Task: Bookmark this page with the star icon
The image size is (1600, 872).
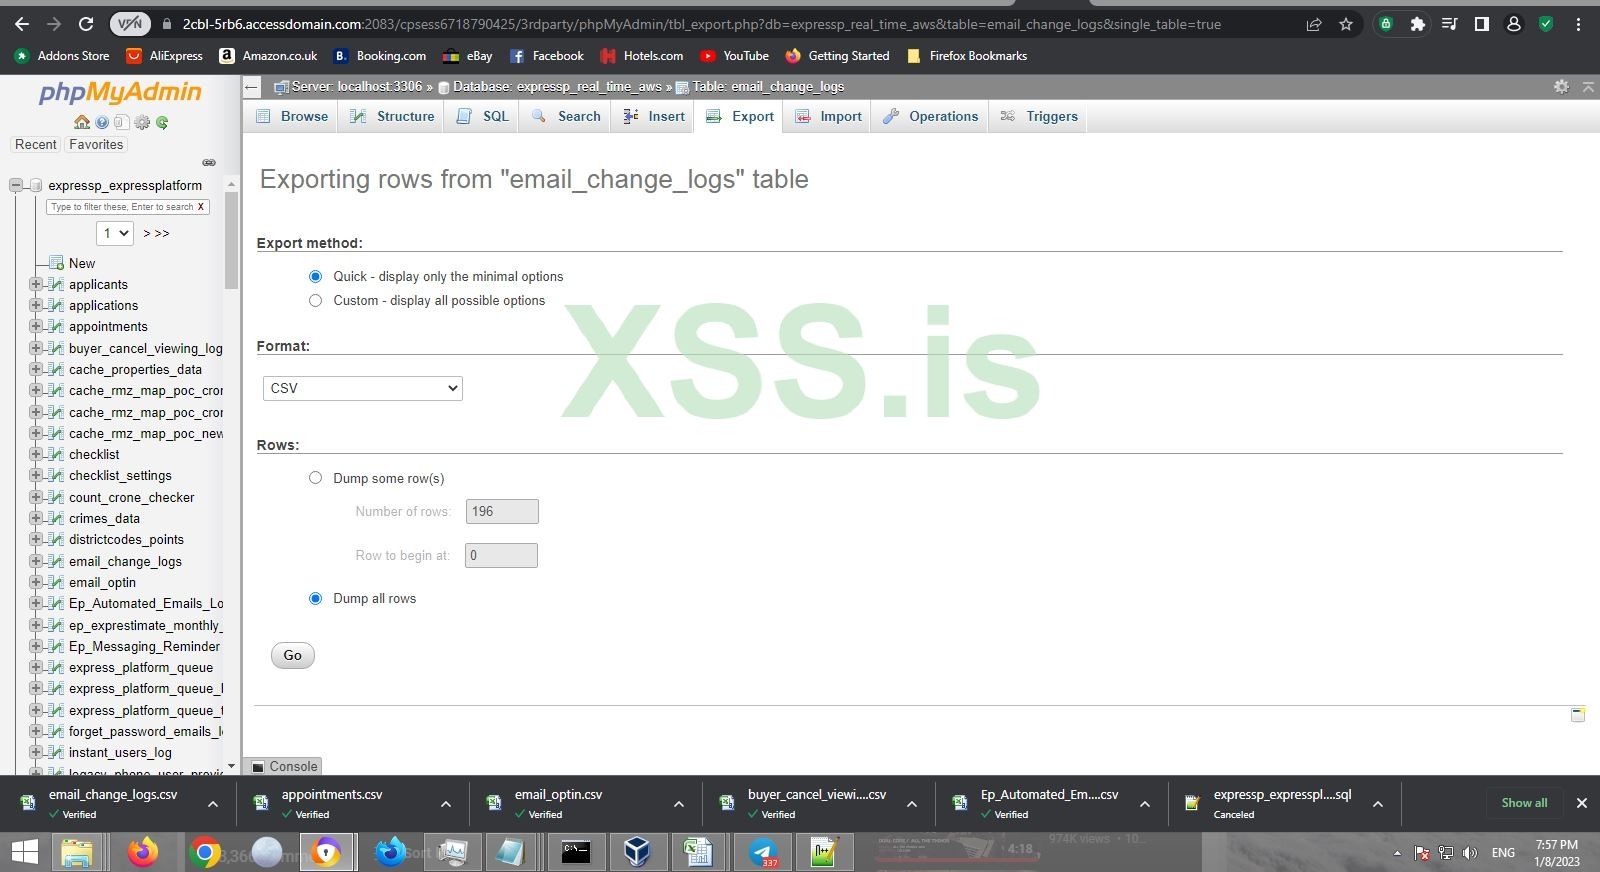Action: [x=1346, y=24]
